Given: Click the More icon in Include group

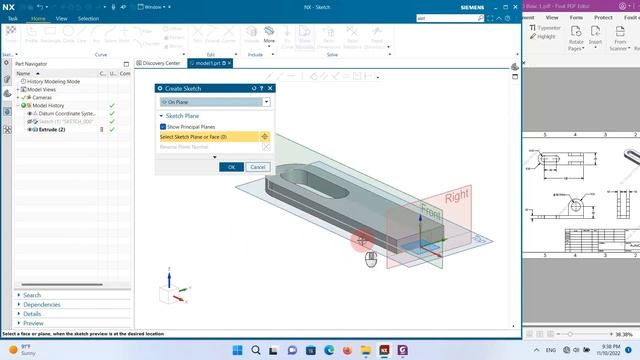Looking at the screenshot, I should [269, 31].
